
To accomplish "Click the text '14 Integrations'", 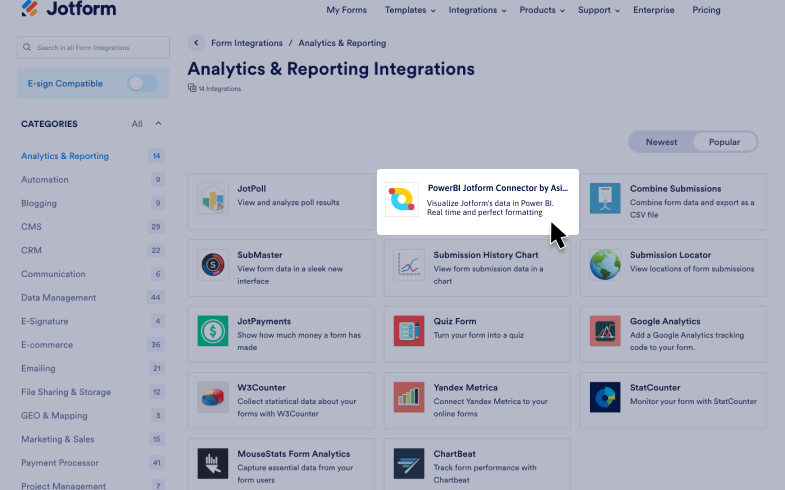I will tap(220, 89).
